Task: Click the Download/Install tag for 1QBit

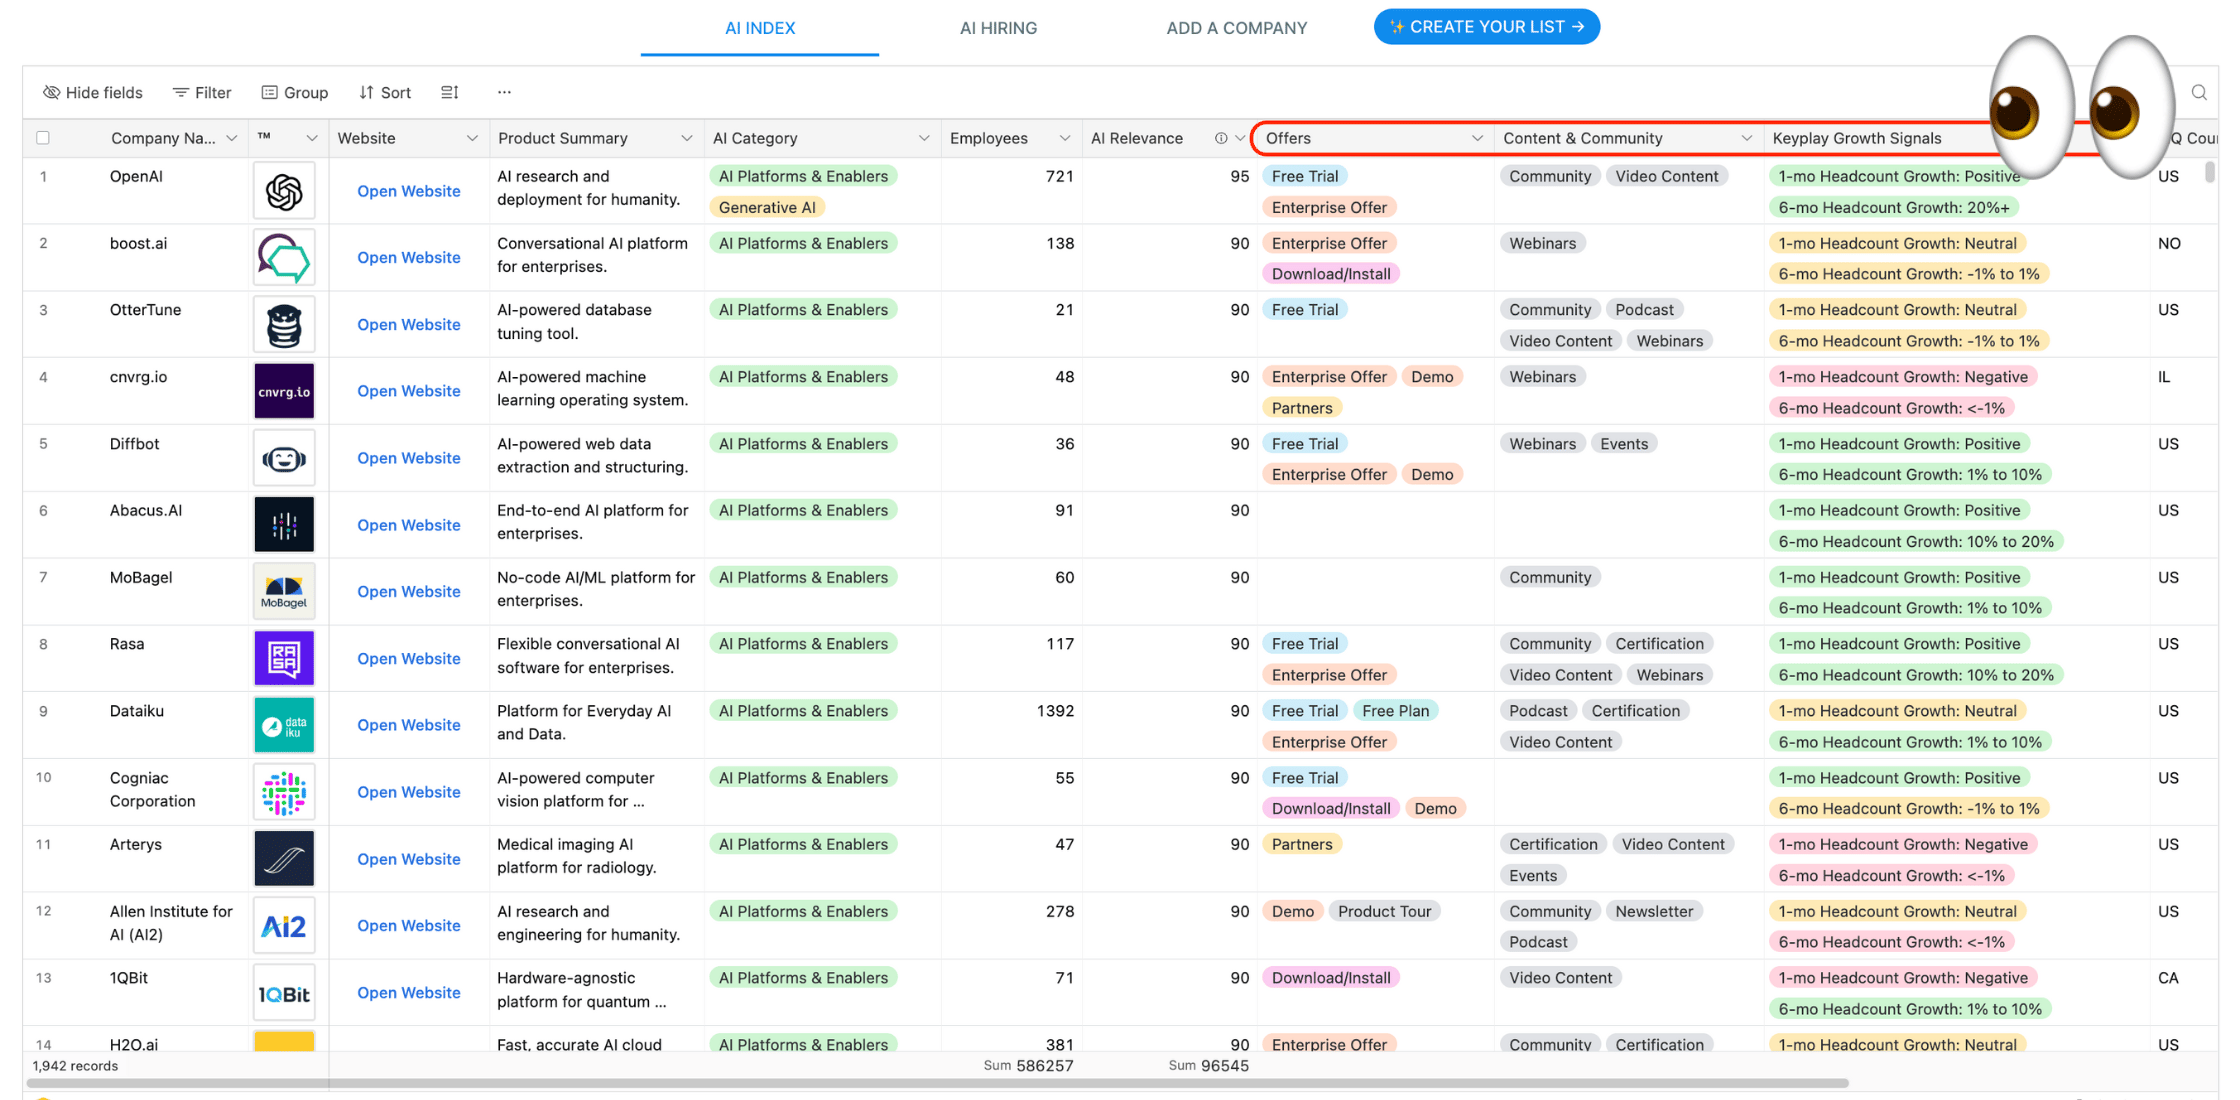Action: coord(1331,978)
